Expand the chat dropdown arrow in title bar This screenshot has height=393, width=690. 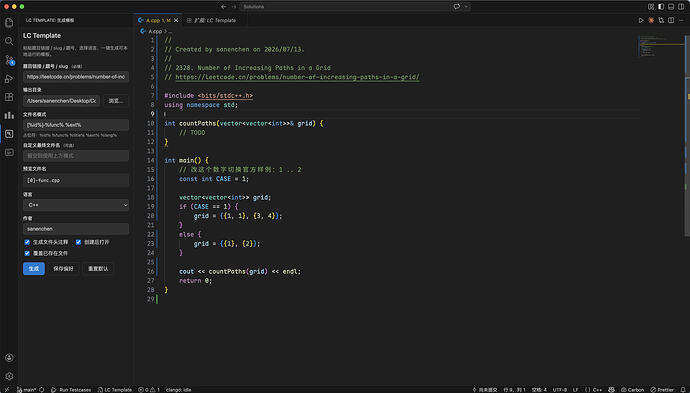click(466, 7)
